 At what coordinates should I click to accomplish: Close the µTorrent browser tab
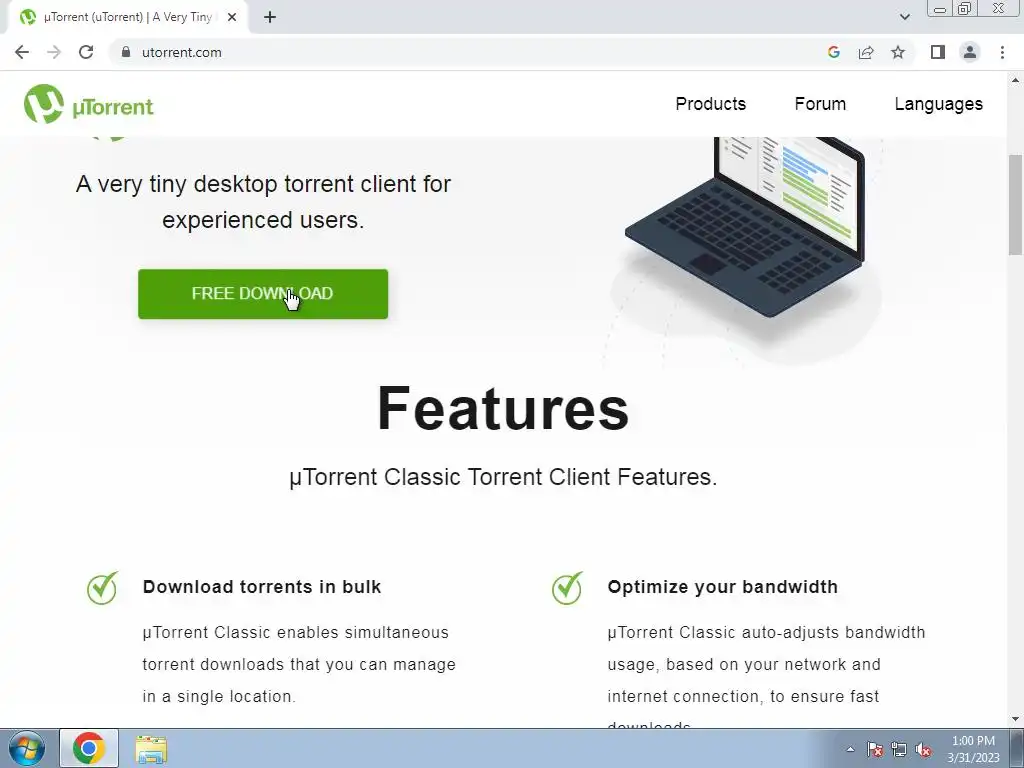(x=232, y=18)
